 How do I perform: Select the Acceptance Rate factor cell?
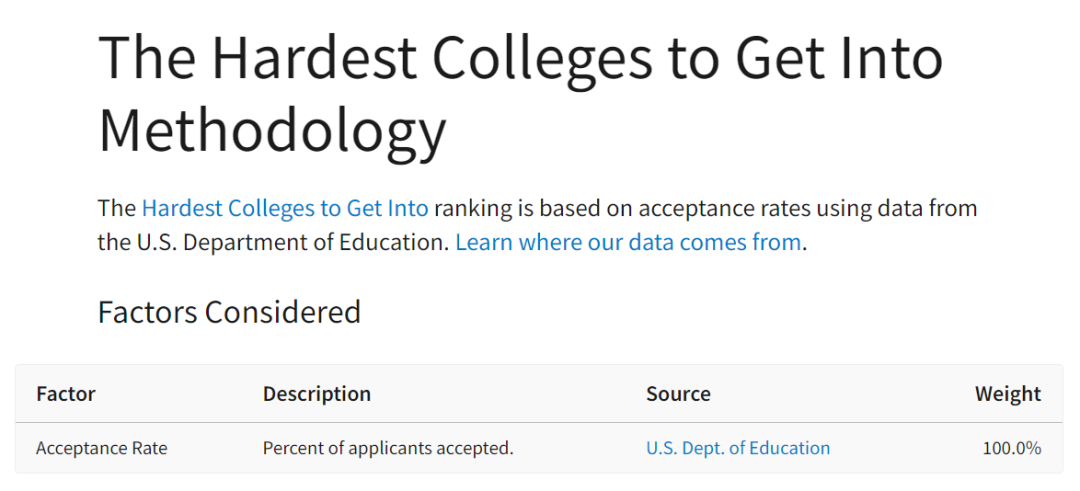(101, 448)
